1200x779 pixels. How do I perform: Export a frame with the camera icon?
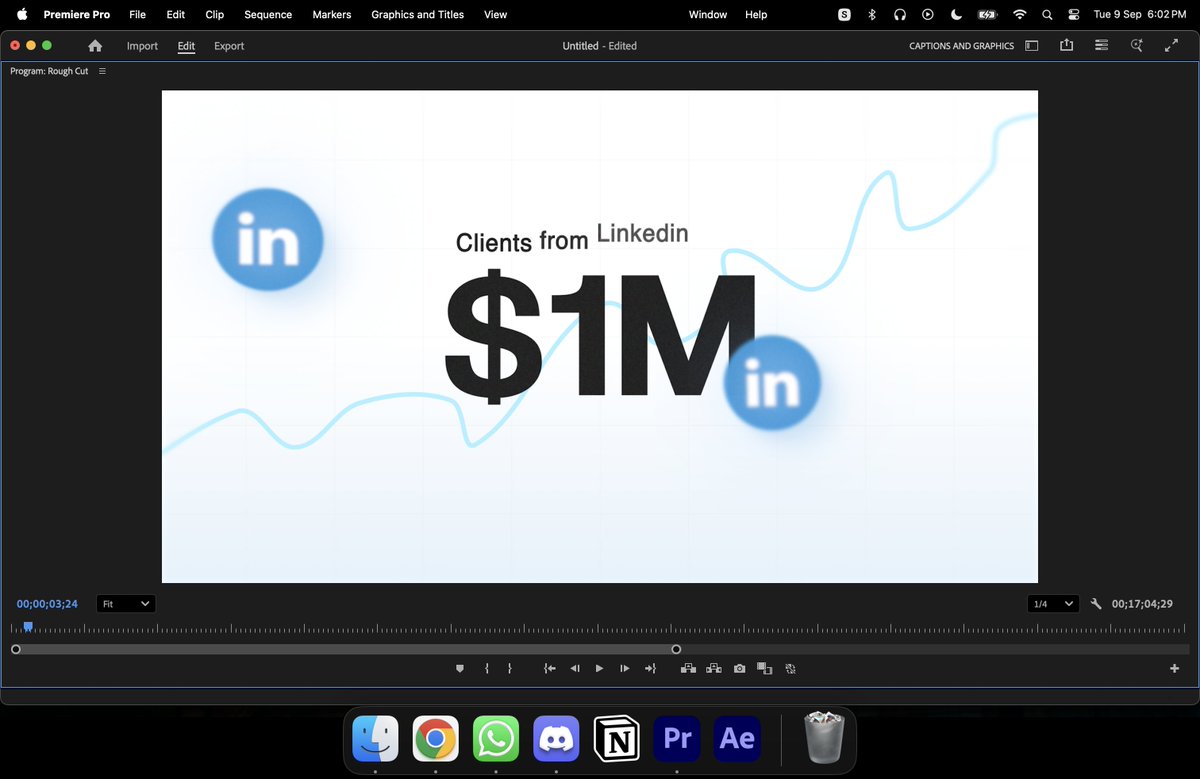[739, 668]
